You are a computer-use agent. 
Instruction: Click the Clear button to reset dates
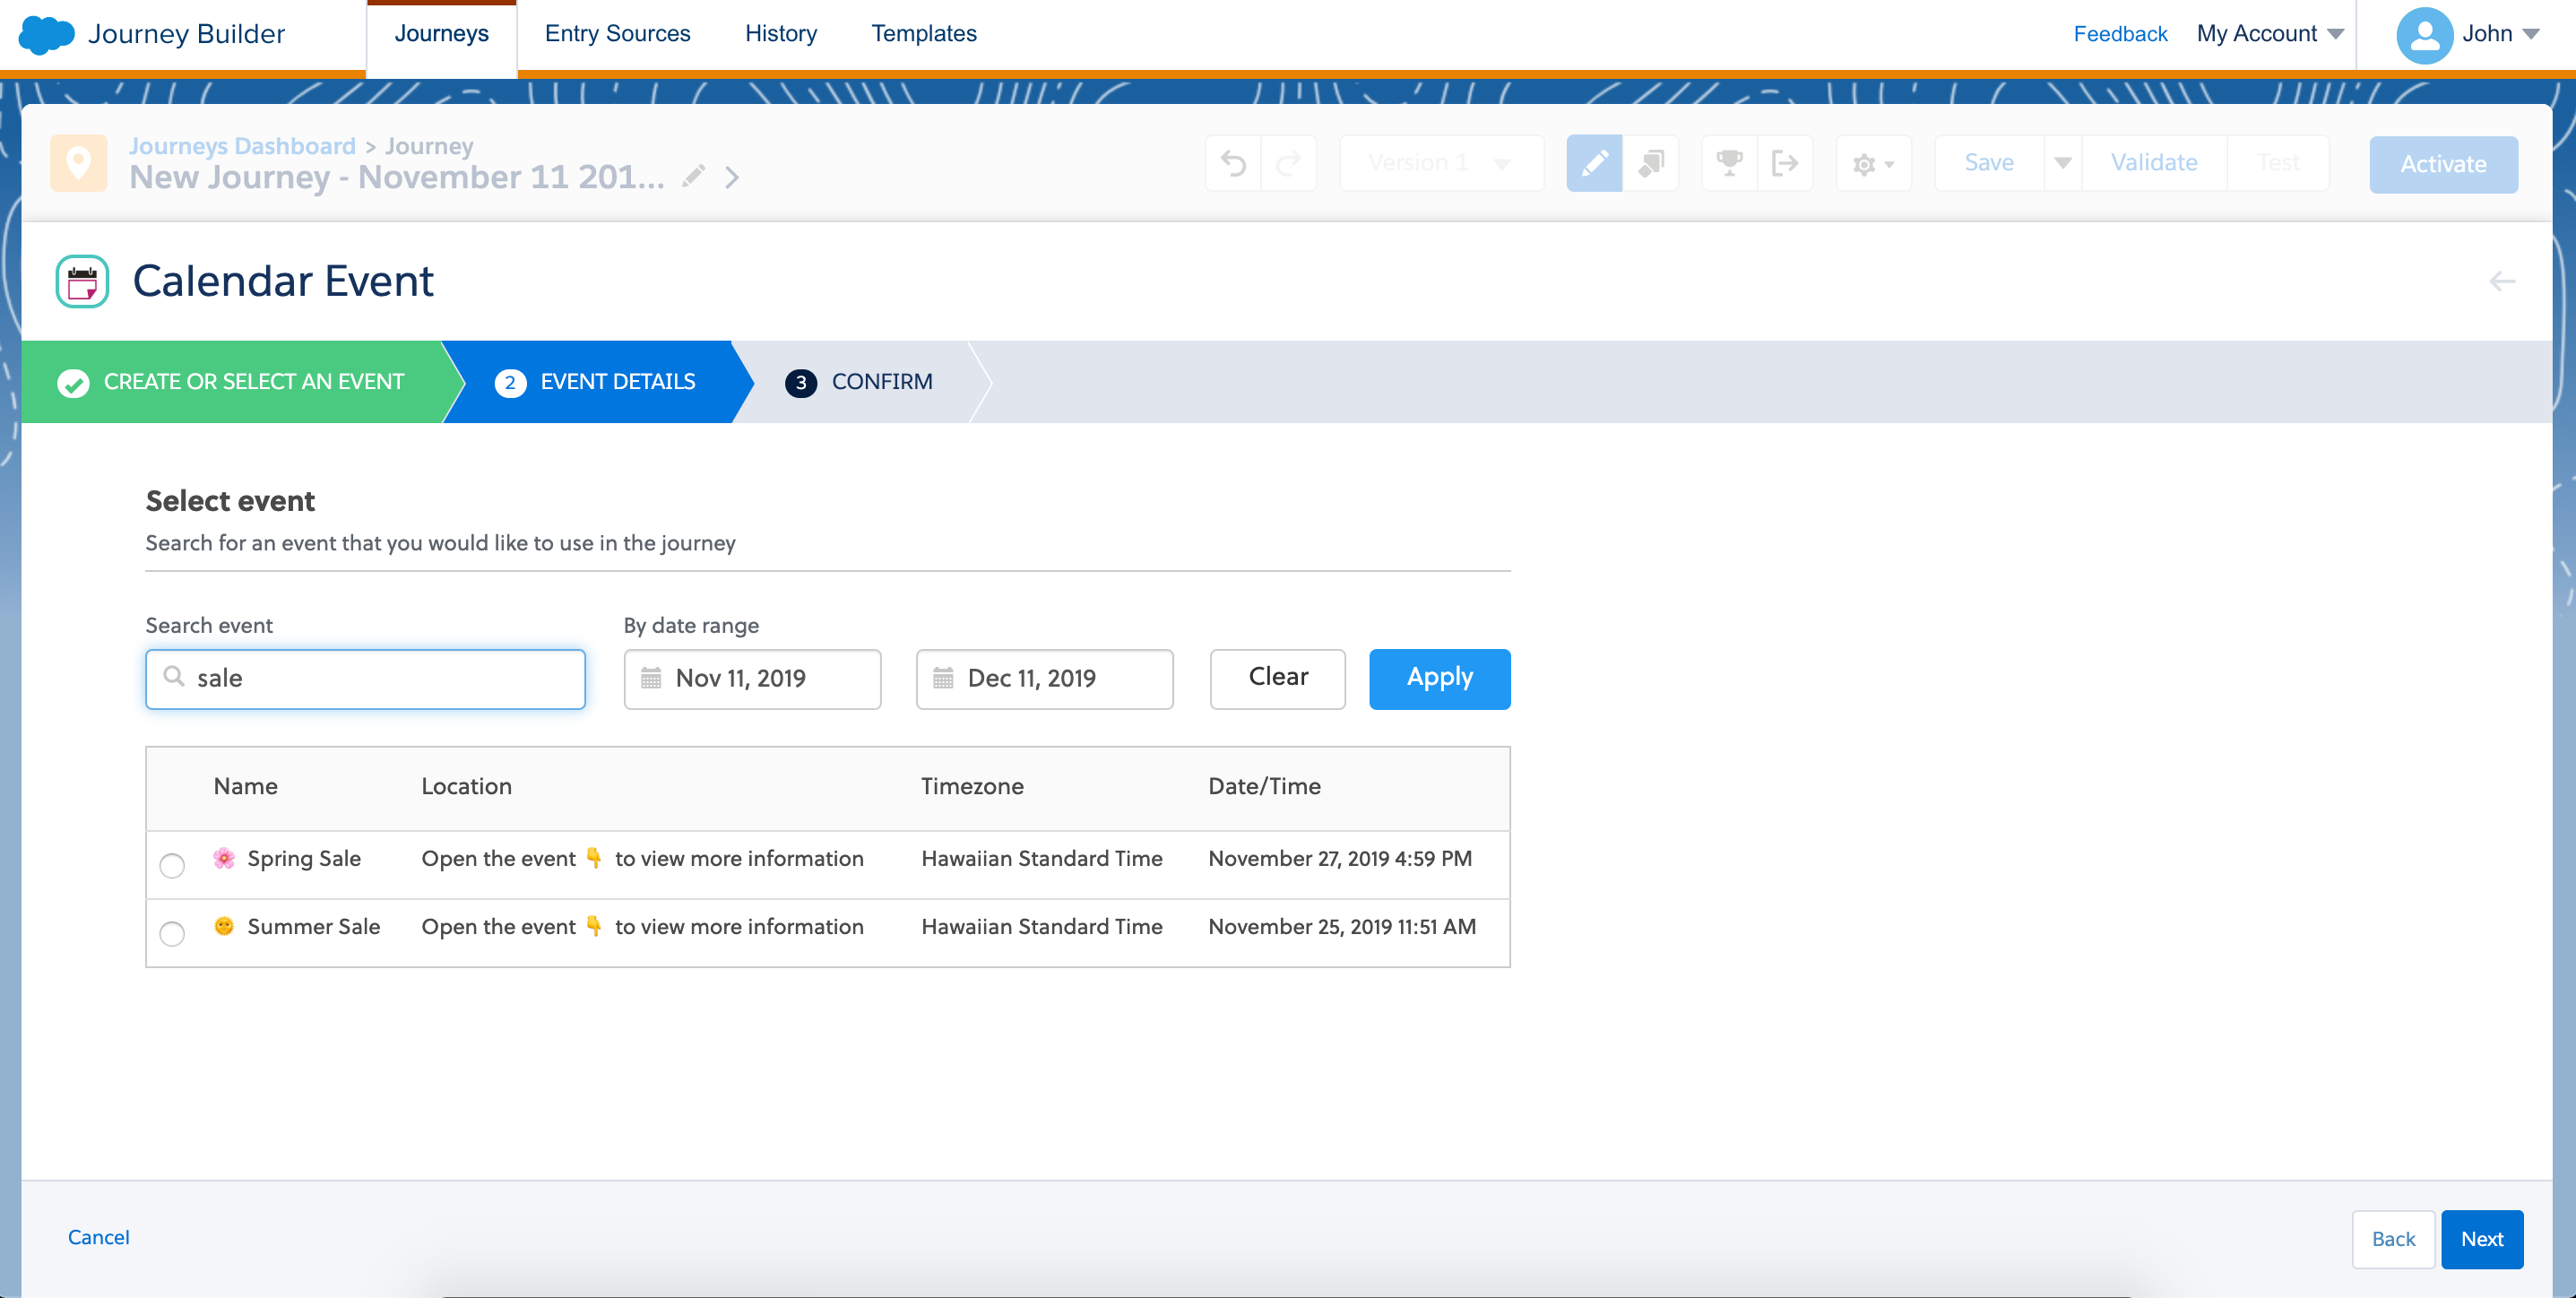coord(1279,677)
